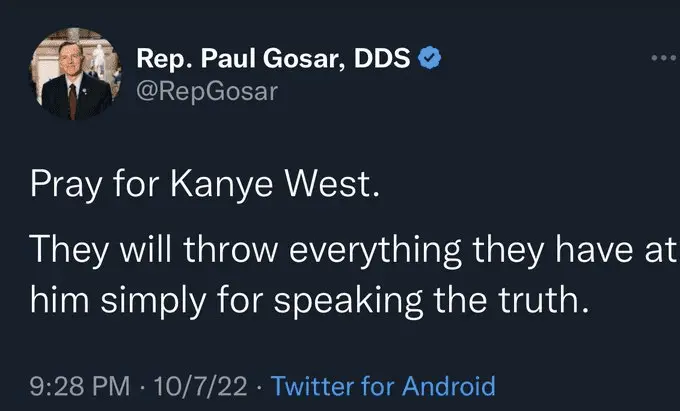This screenshot has height=411, width=680.
Task: Click the display name Rep. Paul Gosar
Action: 240,60
